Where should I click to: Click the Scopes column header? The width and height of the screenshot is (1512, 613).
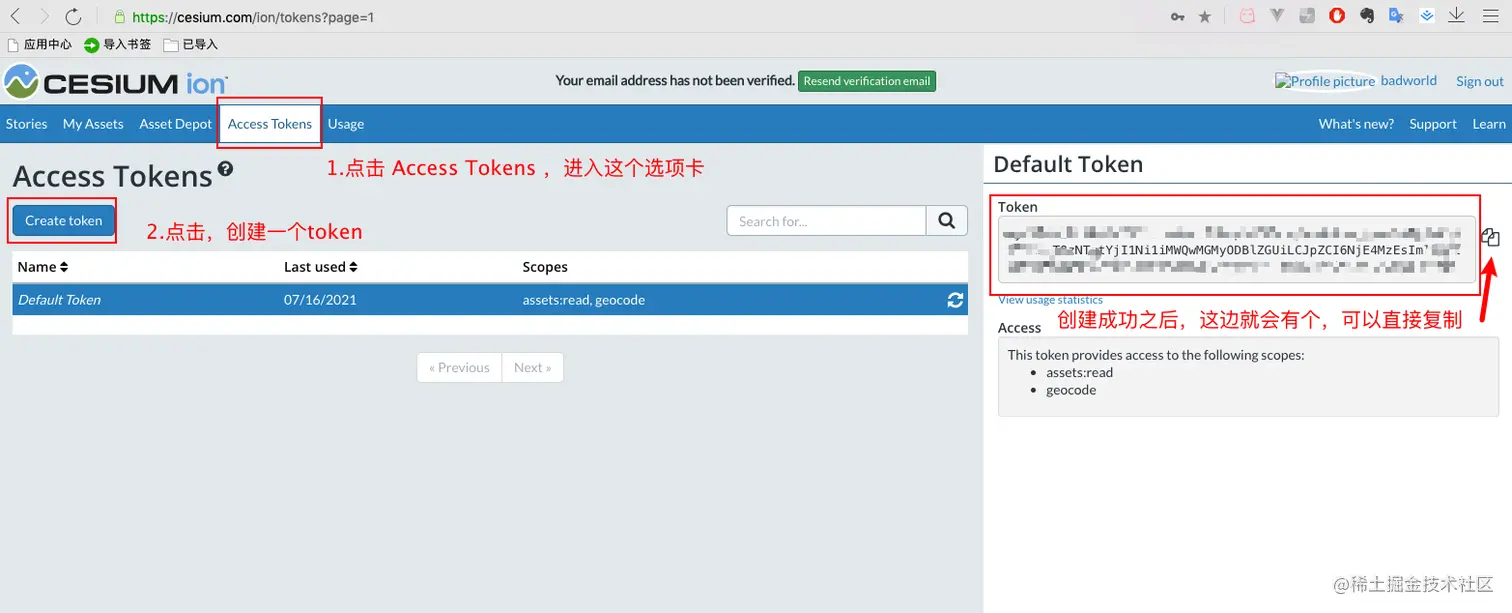(x=545, y=267)
